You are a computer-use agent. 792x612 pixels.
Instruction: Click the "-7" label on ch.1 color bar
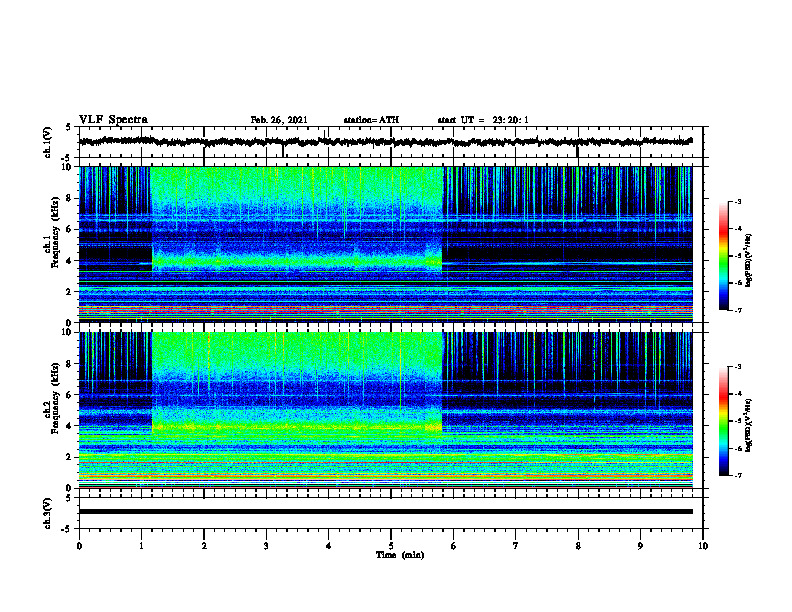[738, 310]
